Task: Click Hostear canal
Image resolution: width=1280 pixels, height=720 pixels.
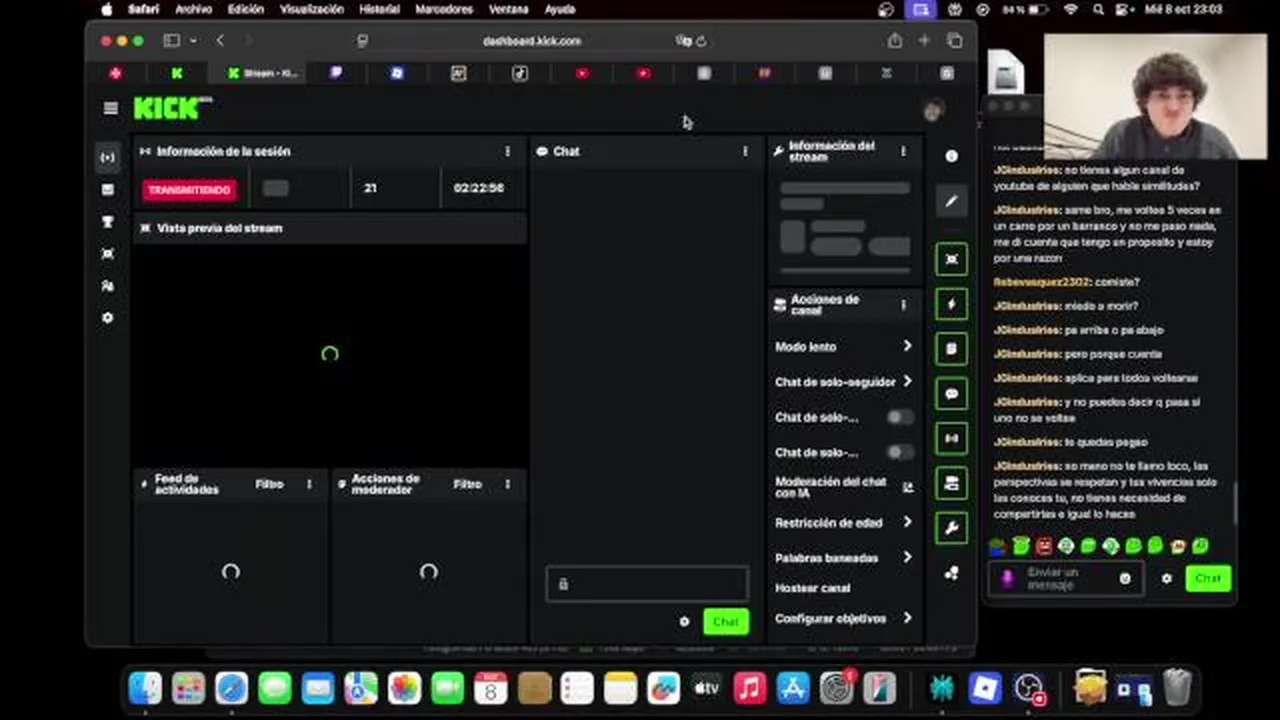Action: [812, 588]
